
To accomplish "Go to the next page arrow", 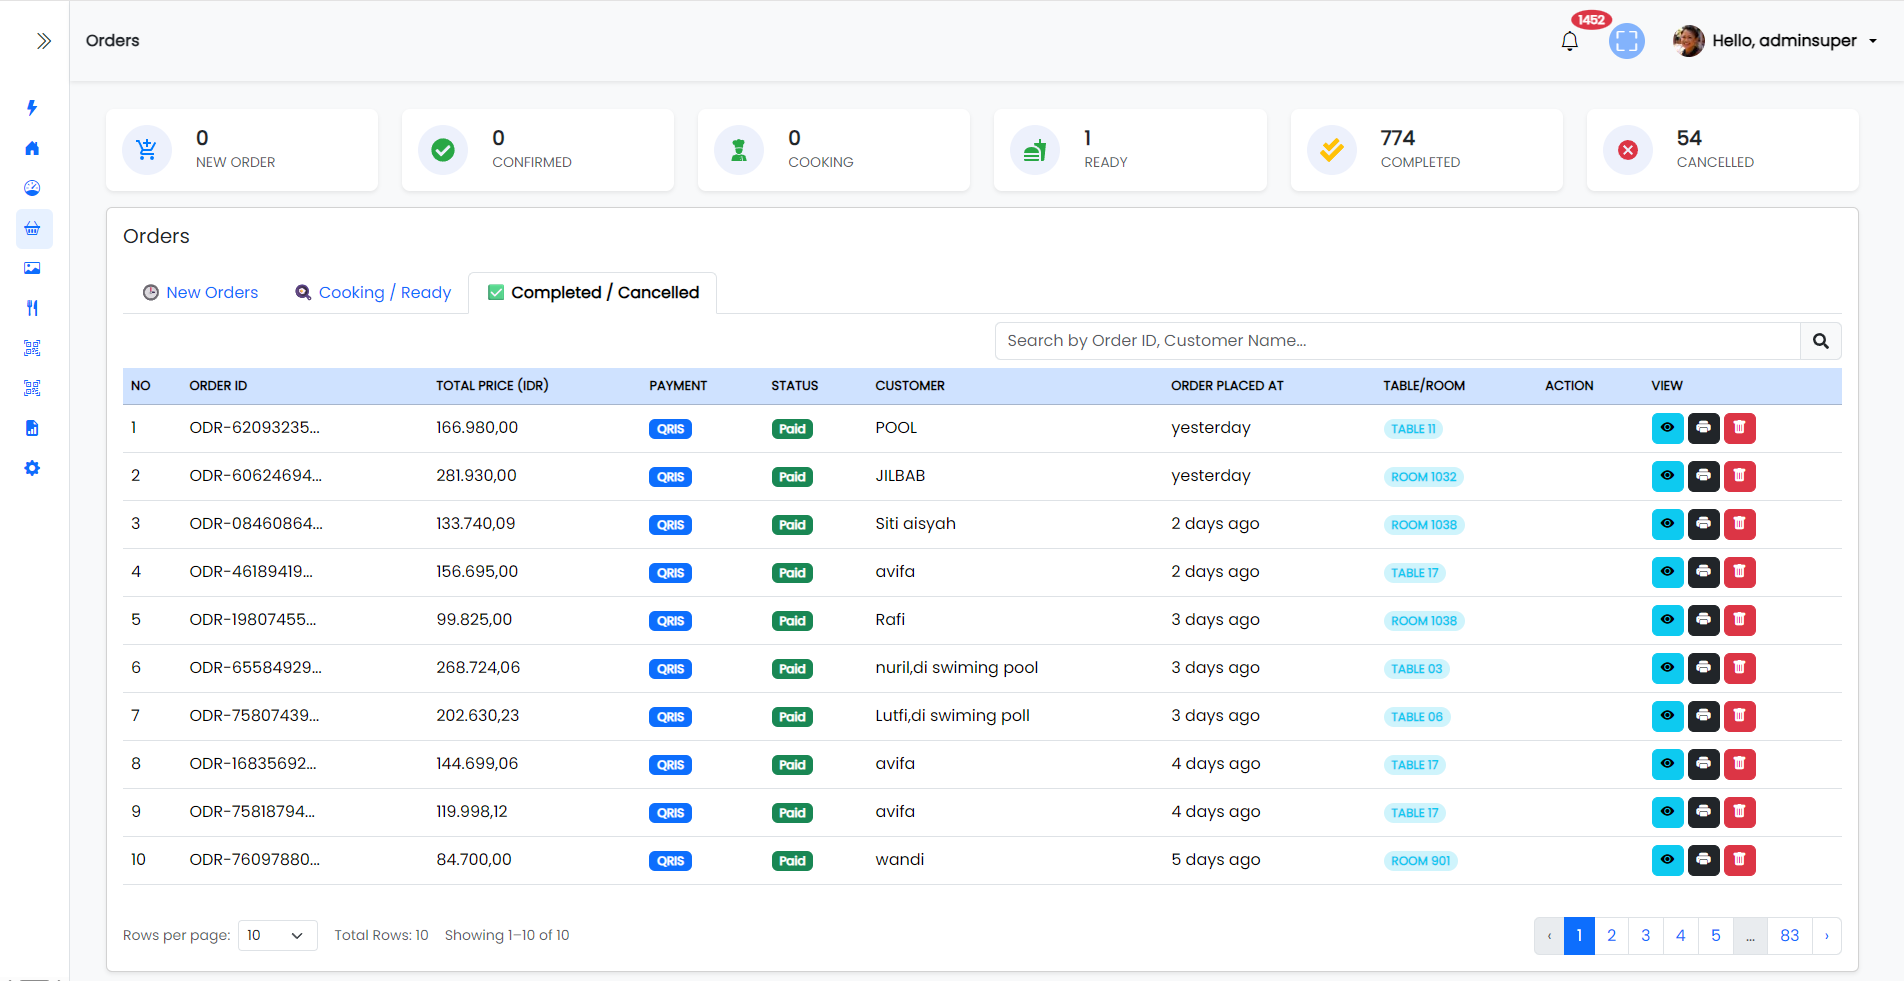I will click(1827, 936).
